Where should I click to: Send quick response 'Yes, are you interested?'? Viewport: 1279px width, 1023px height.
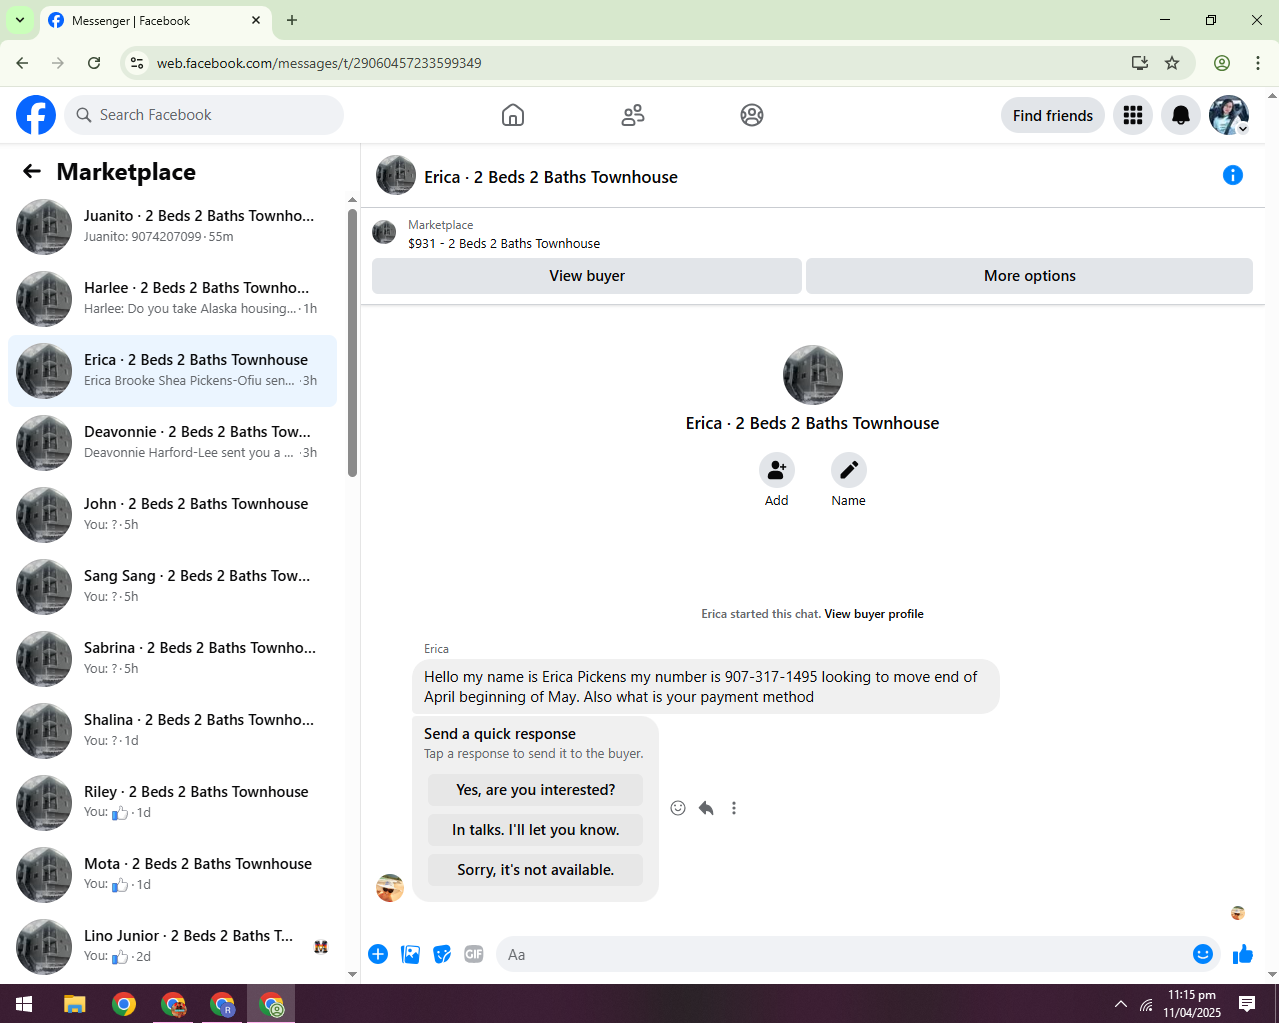point(536,790)
